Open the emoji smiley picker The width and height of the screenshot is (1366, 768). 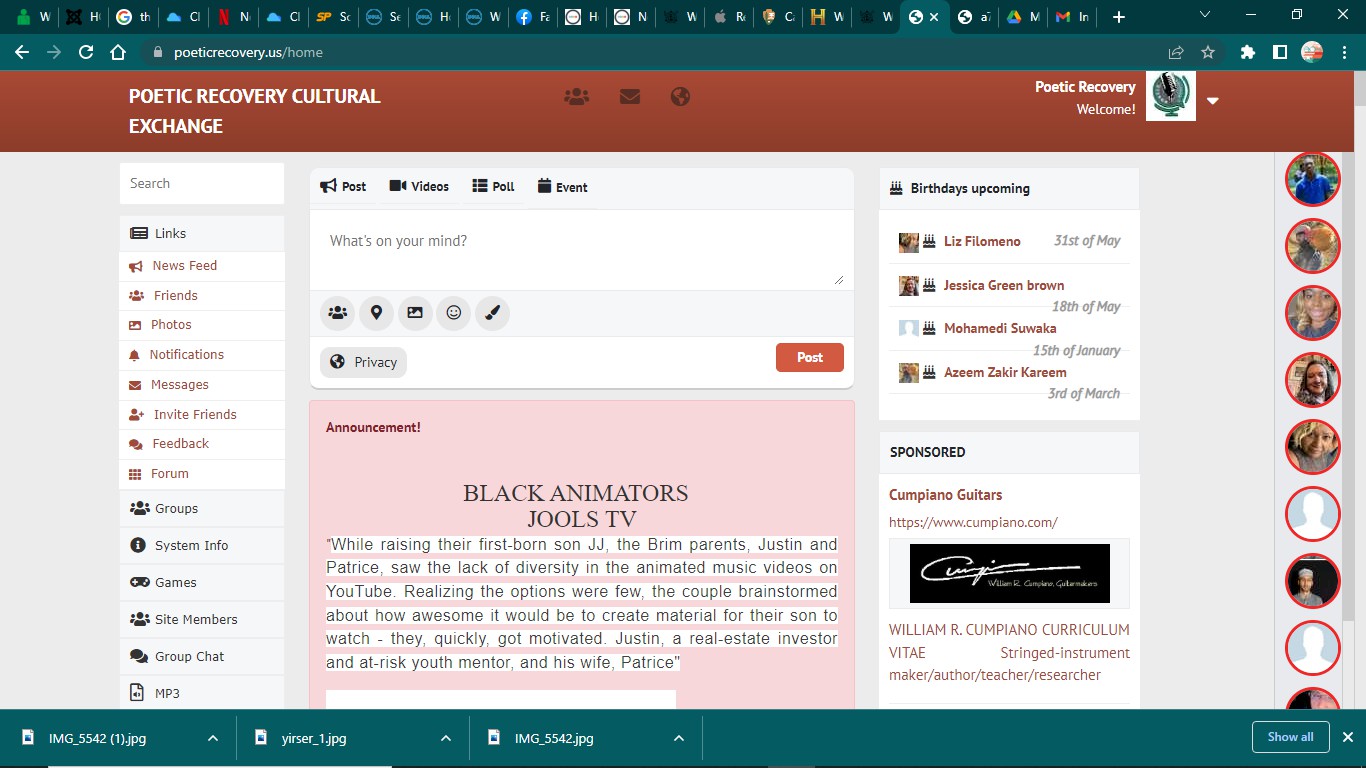pyautogui.click(x=453, y=313)
